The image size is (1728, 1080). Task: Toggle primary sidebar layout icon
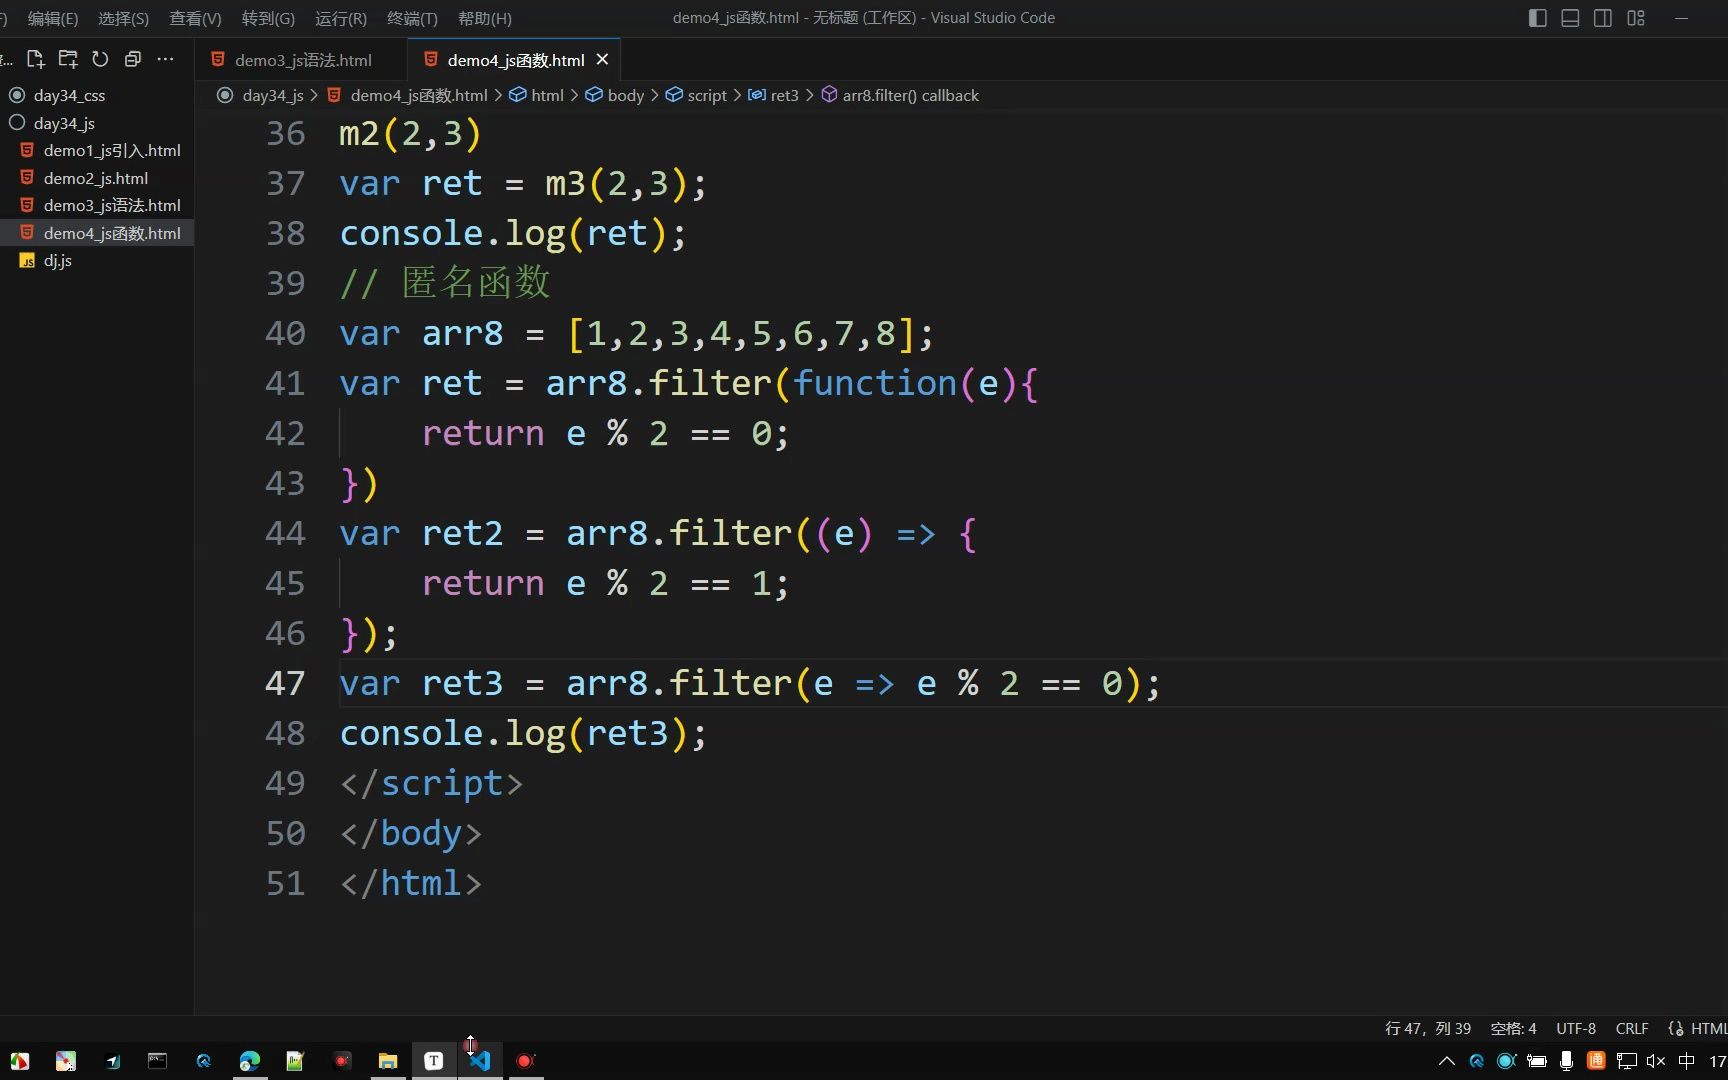[x=1538, y=18]
